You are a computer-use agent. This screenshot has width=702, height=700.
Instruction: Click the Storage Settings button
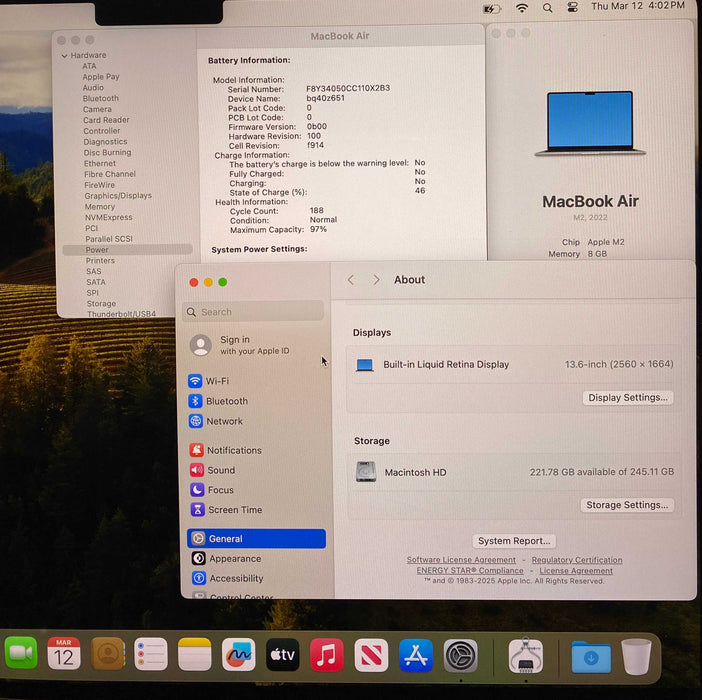tap(627, 505)
